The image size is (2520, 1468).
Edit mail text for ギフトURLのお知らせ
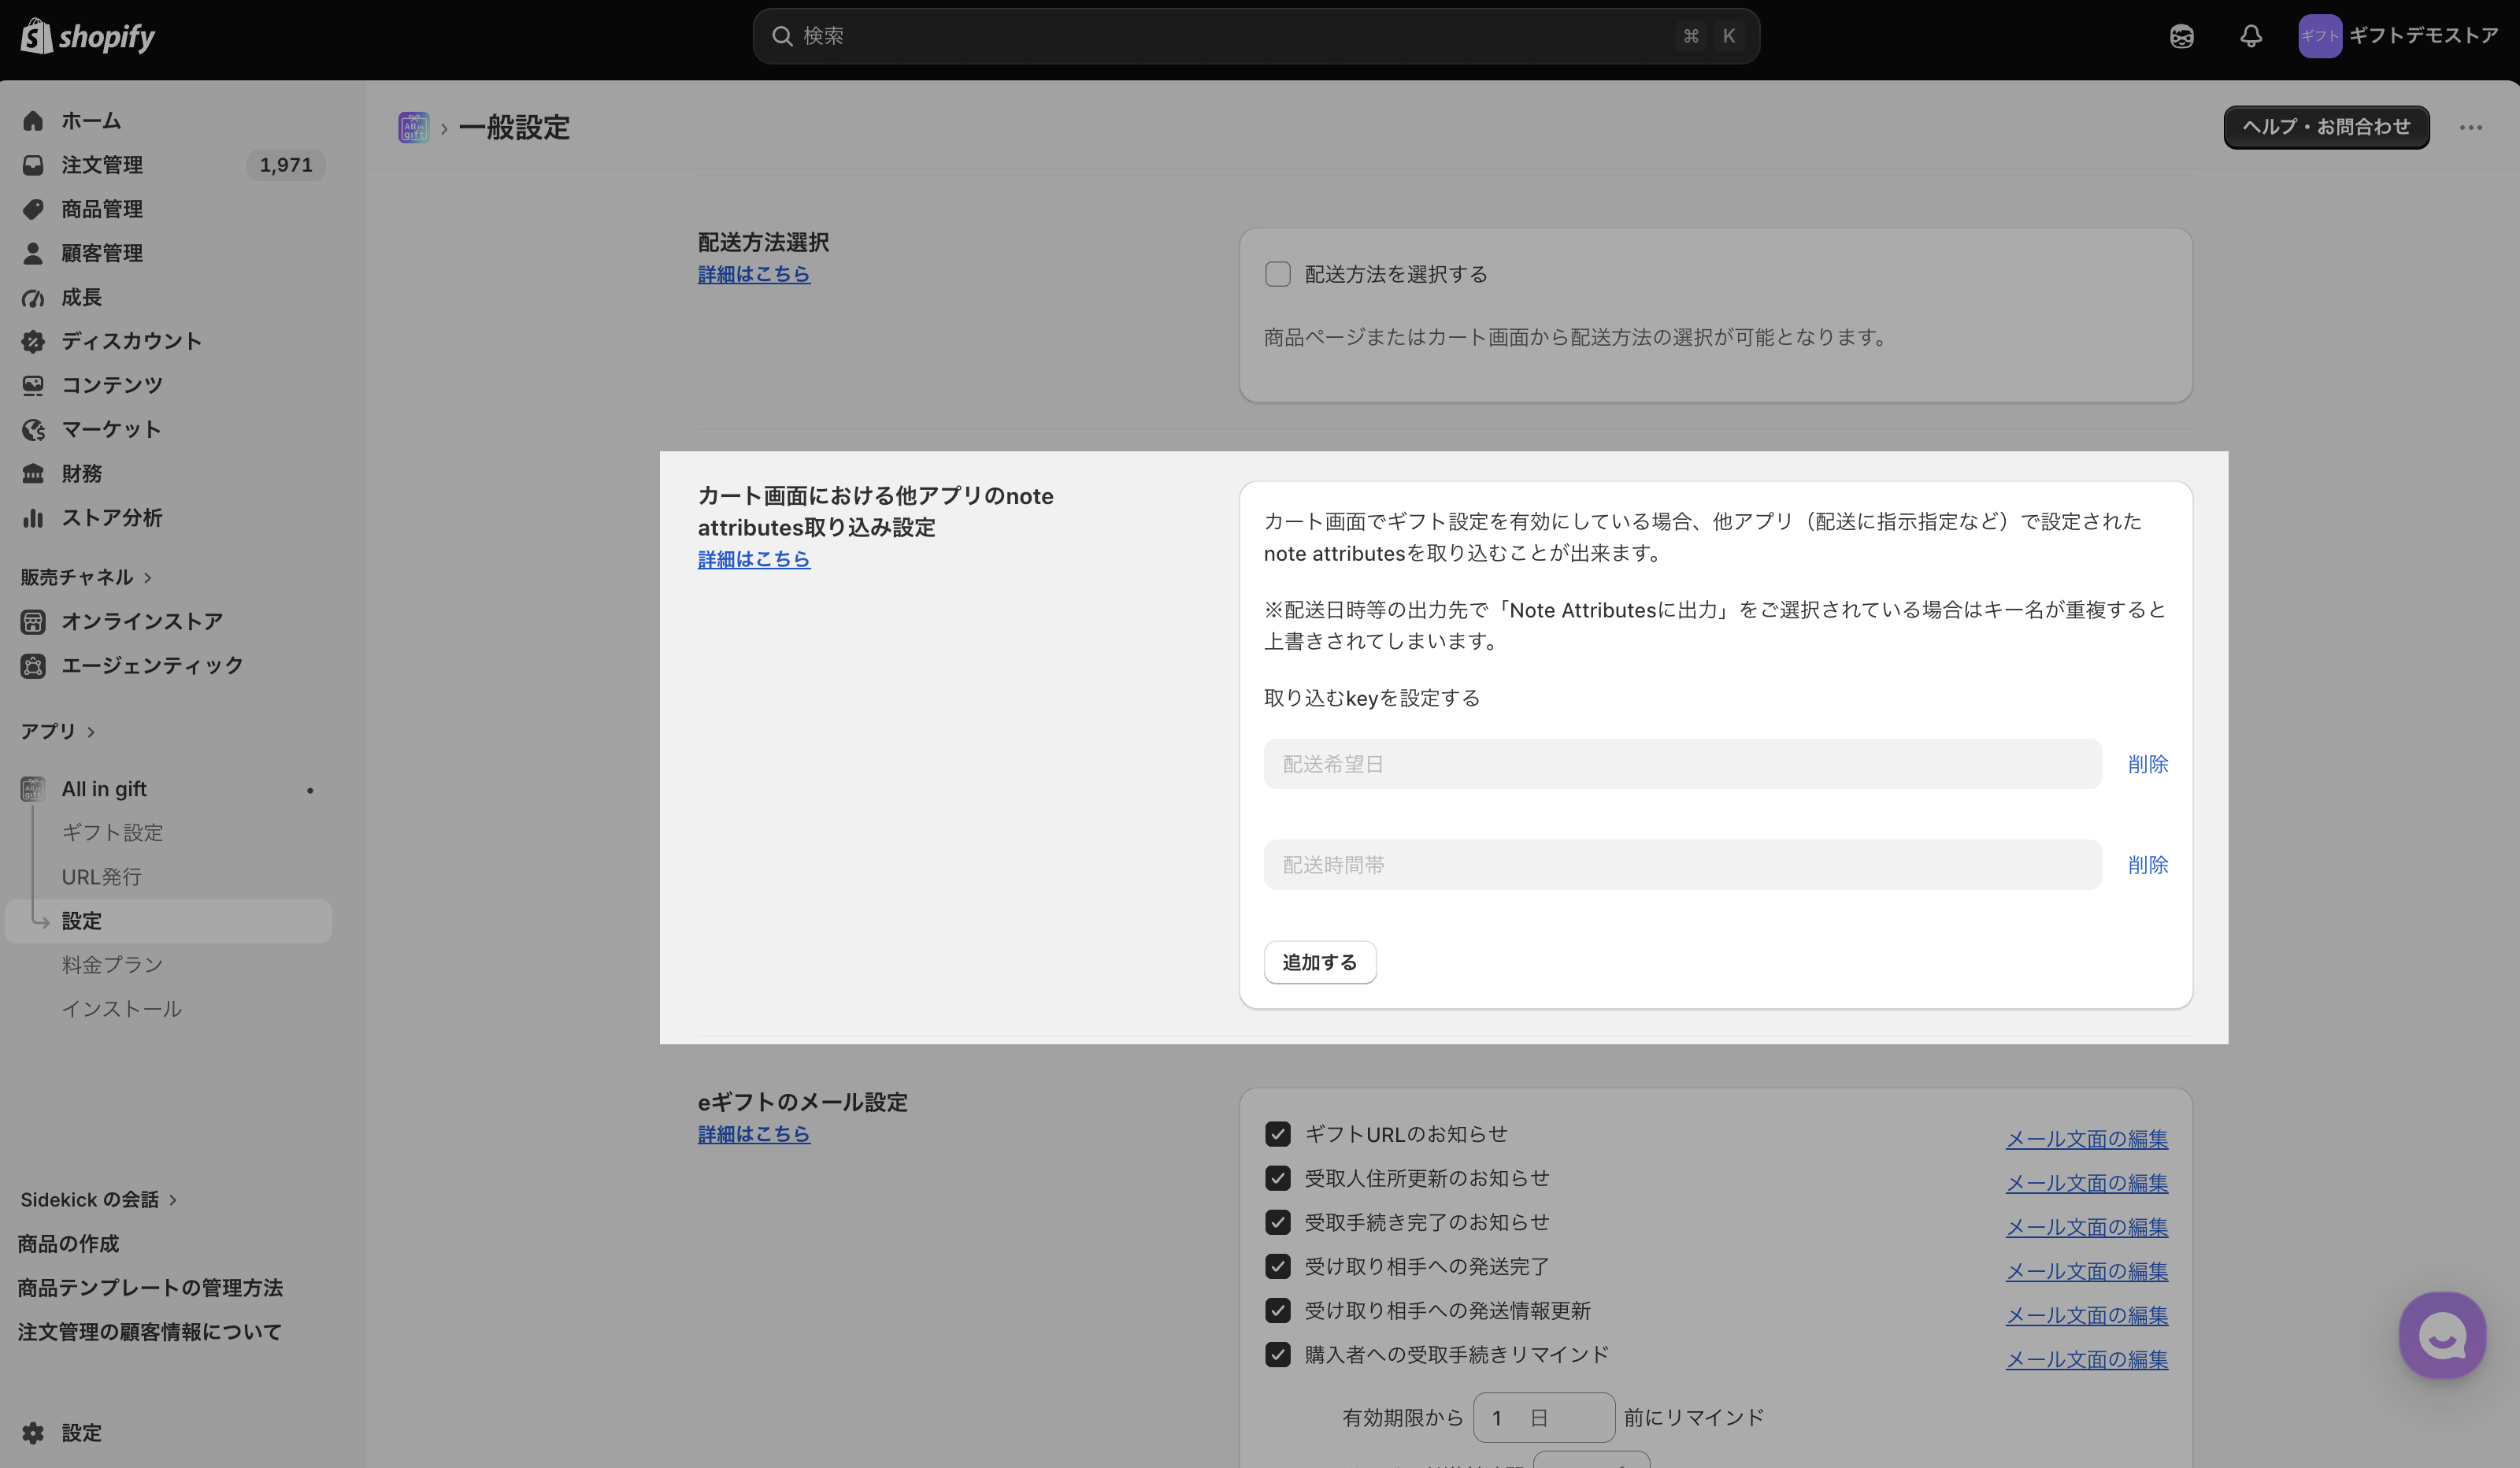click(2086, 1138)
